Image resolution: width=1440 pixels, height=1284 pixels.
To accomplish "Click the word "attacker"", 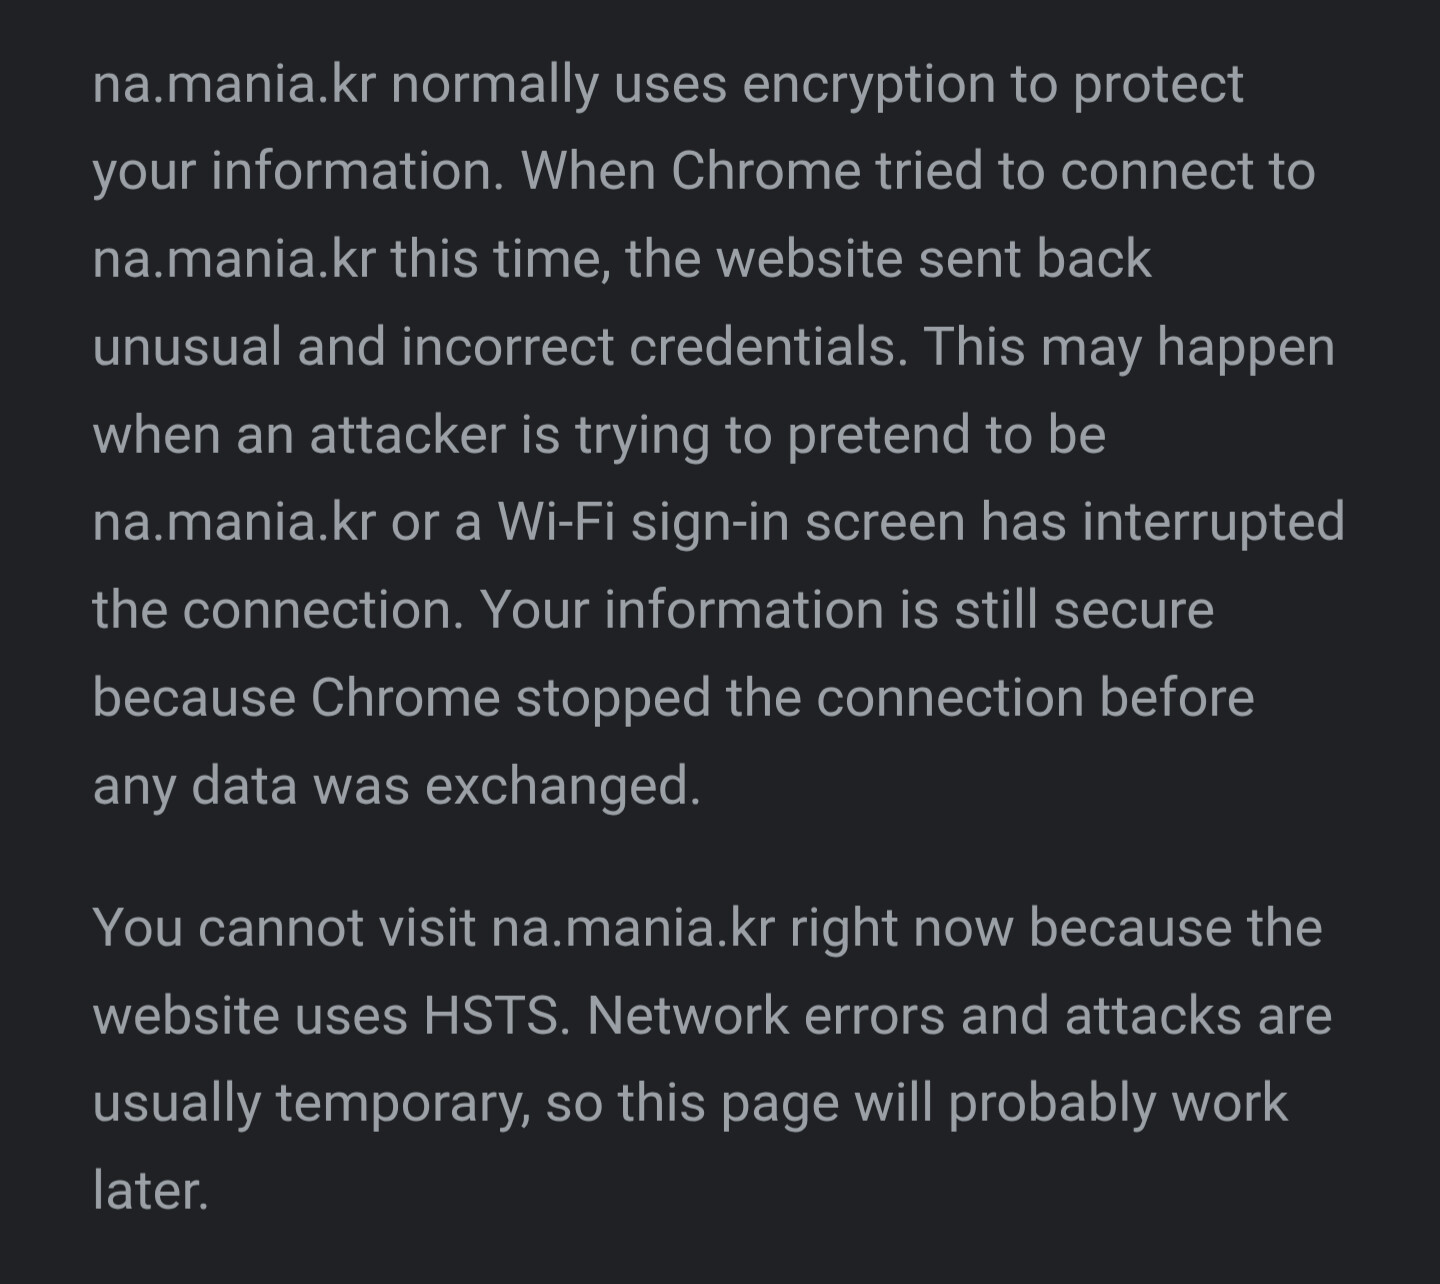I will click(x=407, y=435).
